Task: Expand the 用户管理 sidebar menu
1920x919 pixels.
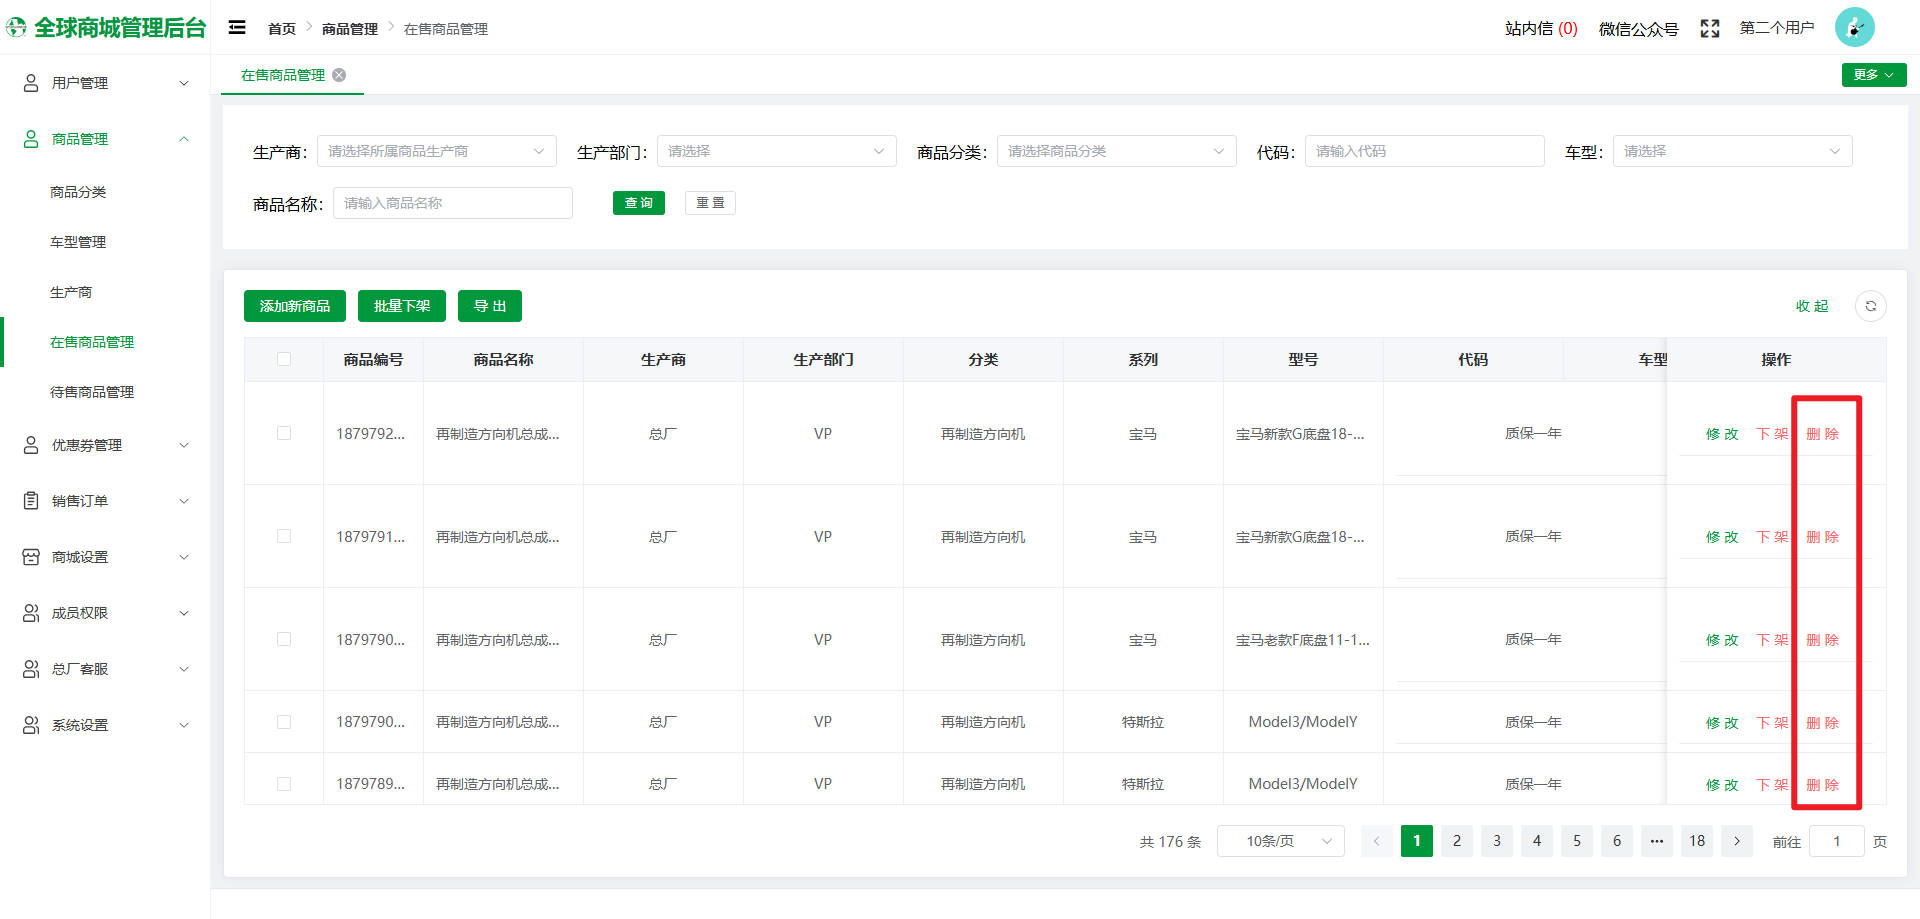Action: pos(105,83)
